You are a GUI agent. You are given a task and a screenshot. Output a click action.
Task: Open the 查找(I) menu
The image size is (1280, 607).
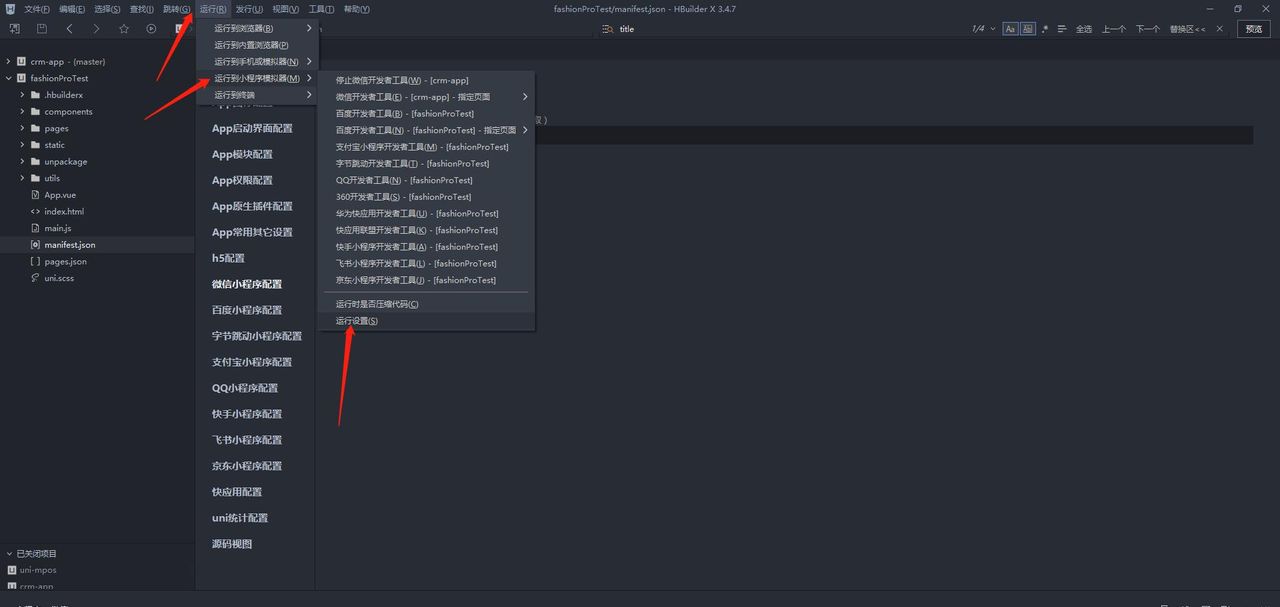pos(142,9)
